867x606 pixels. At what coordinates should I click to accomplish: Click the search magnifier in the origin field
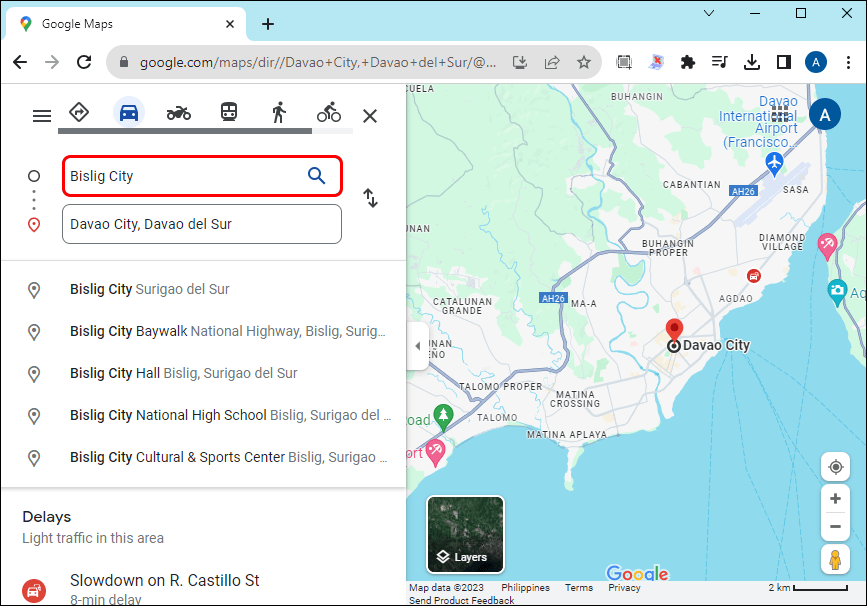316,176
